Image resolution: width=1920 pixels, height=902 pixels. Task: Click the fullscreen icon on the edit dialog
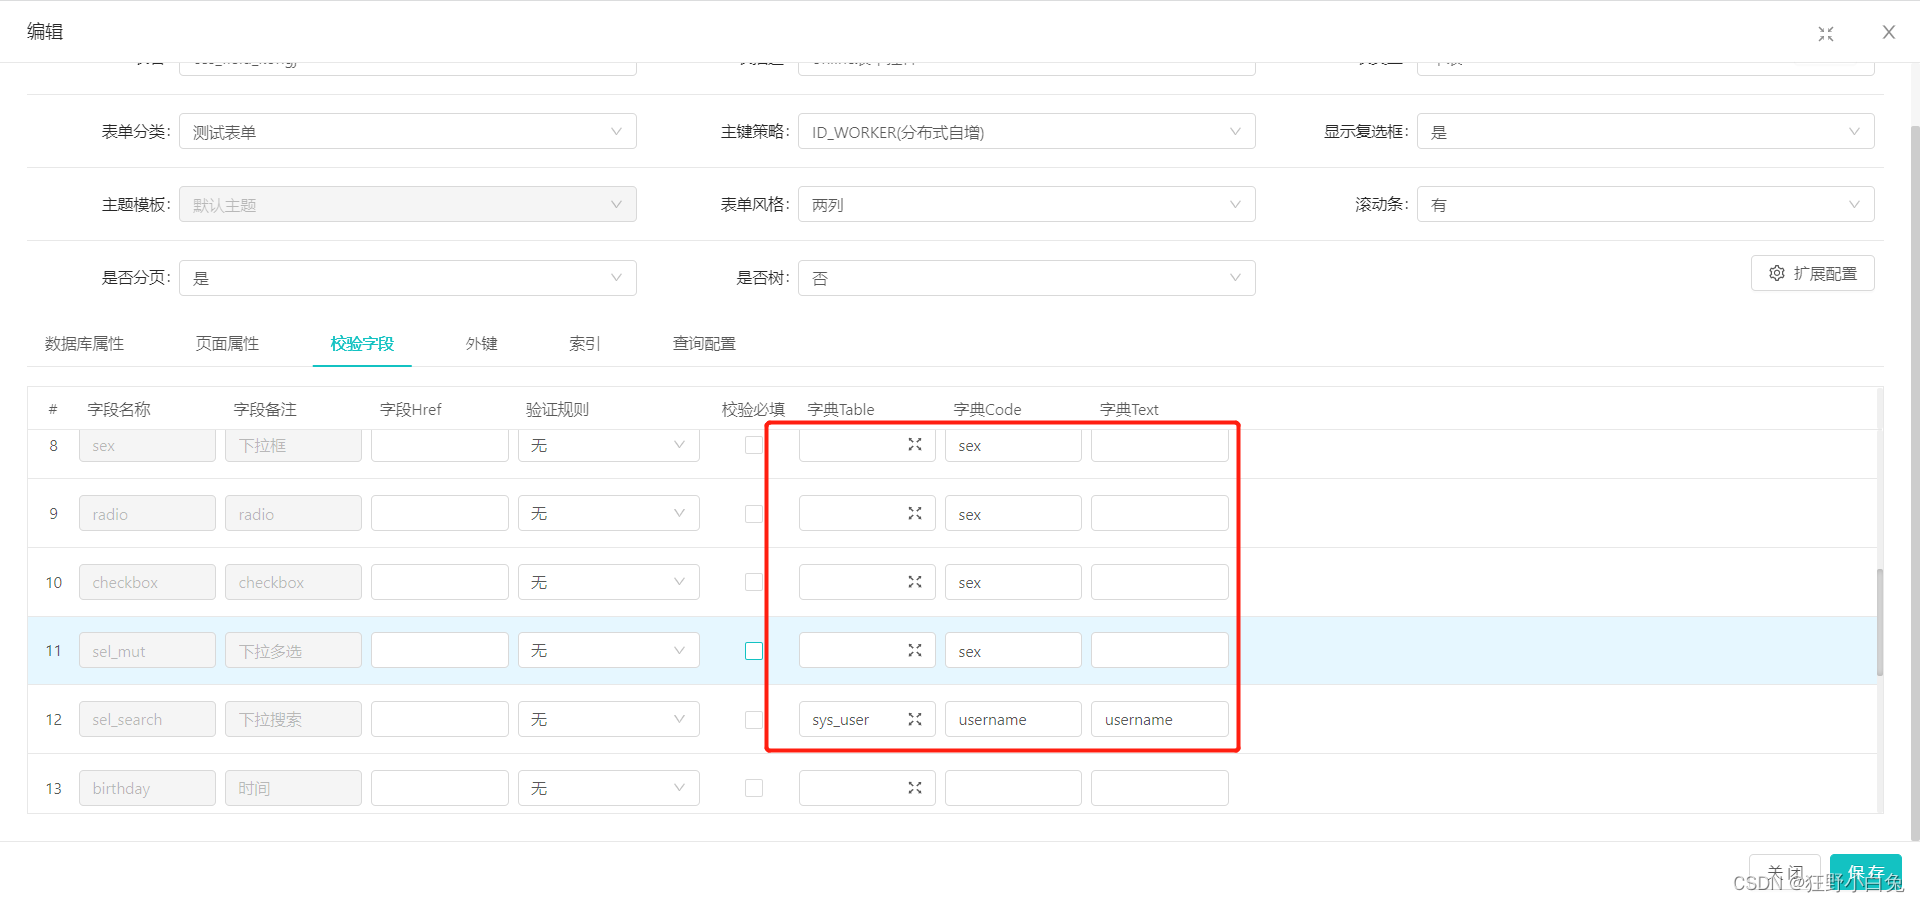(x=1825, y=33)
